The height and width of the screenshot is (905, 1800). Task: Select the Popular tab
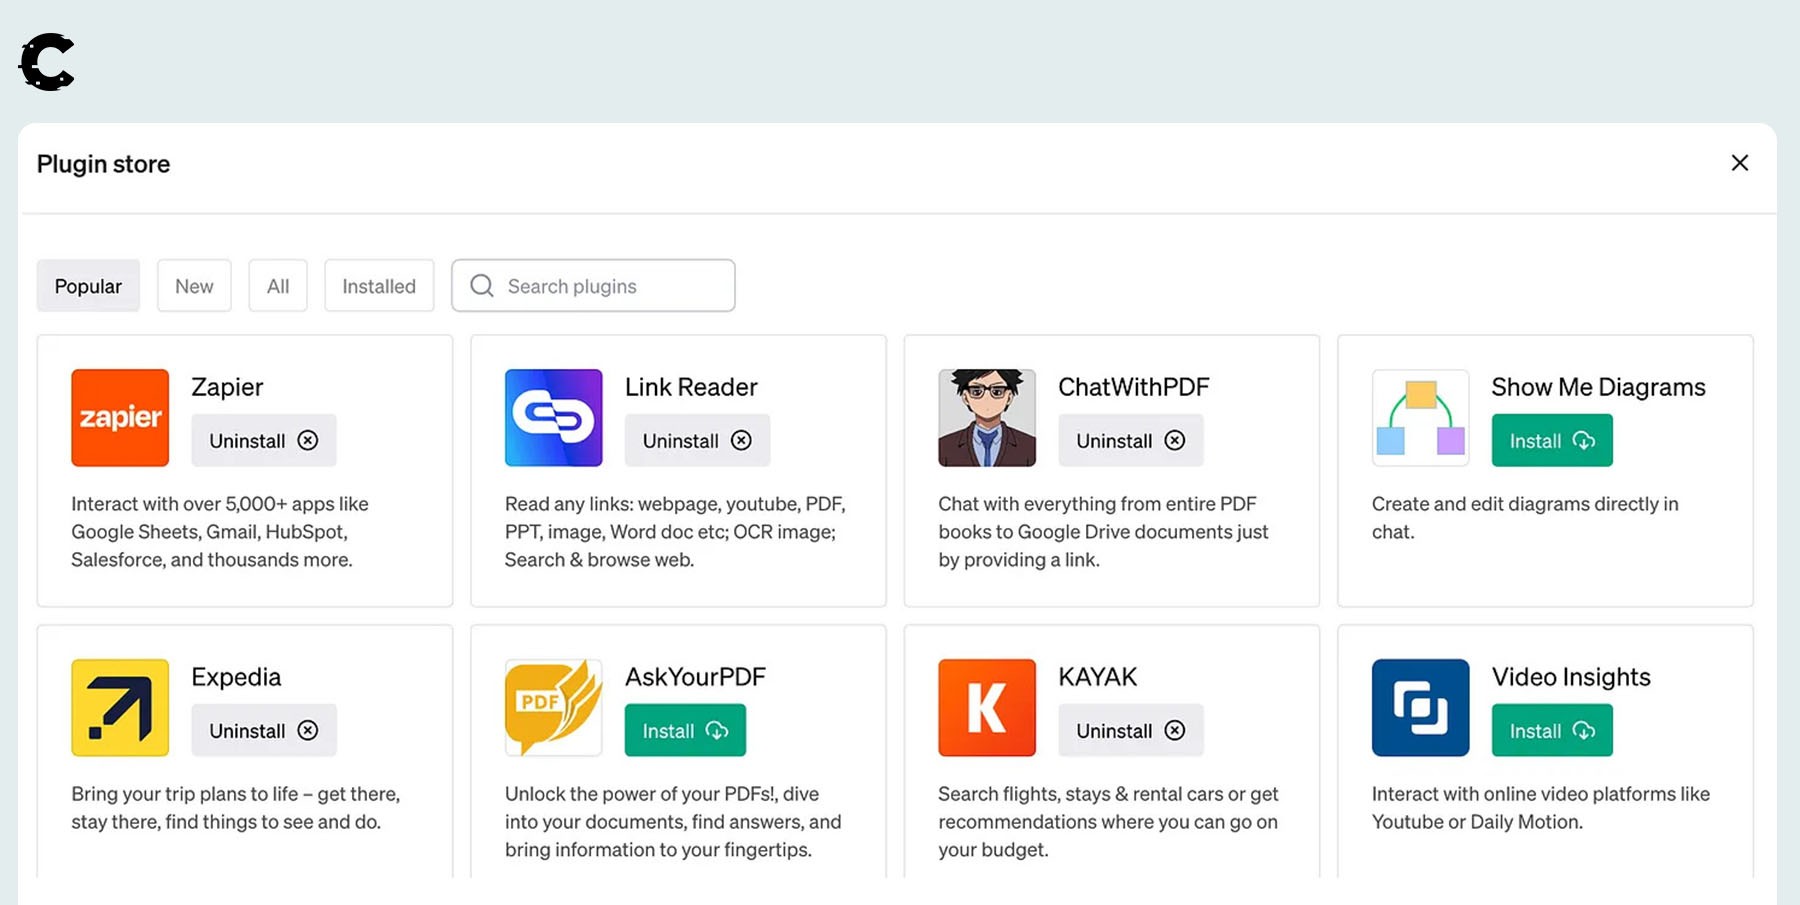(x=88, y=285)
